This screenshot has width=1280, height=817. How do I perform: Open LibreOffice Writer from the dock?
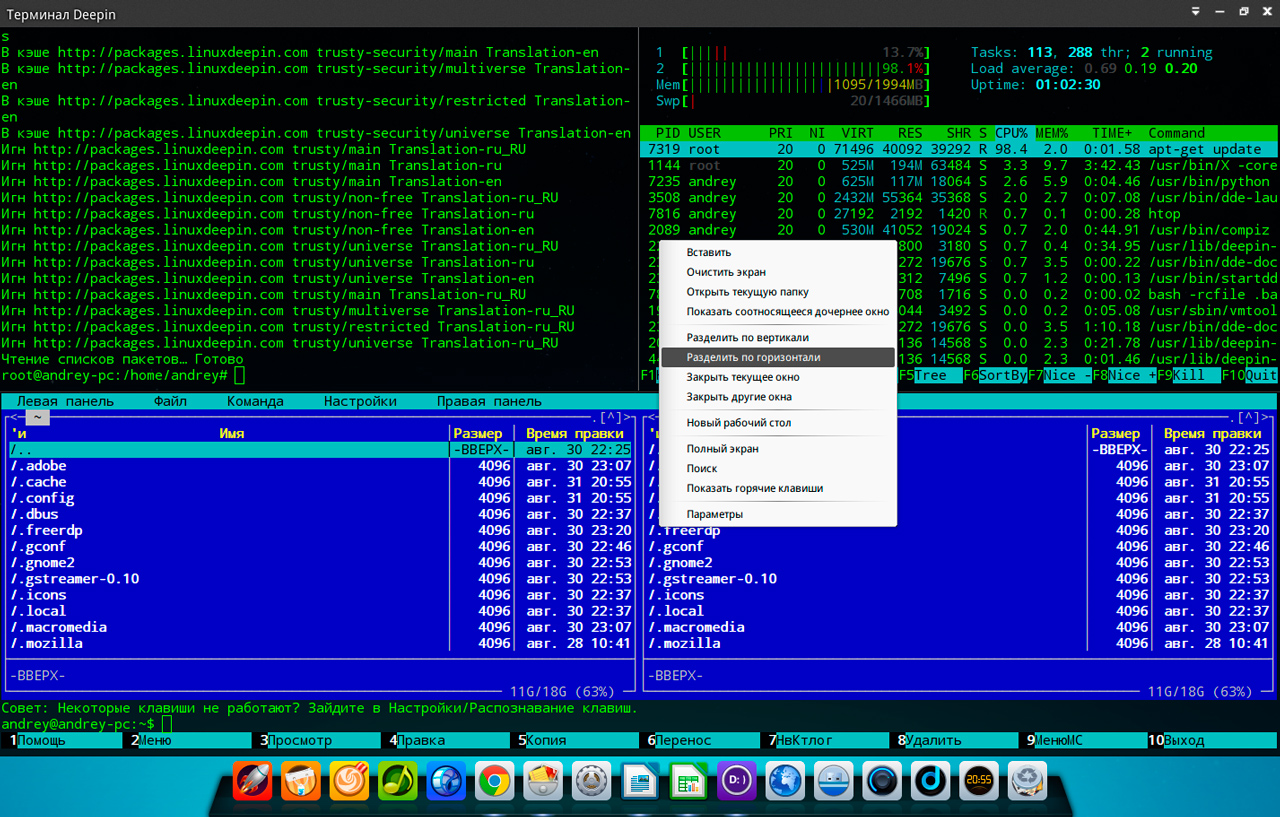coord(639,780)
